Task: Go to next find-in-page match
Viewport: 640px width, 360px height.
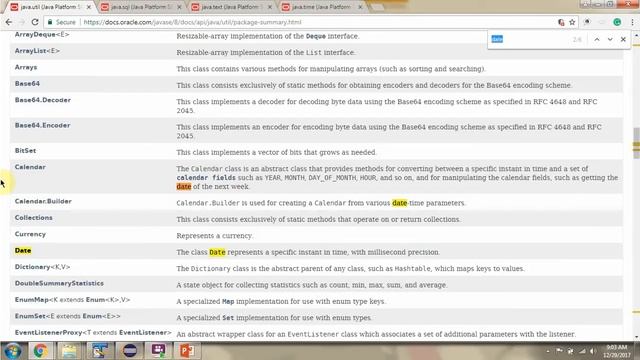Action: (610, 39)
